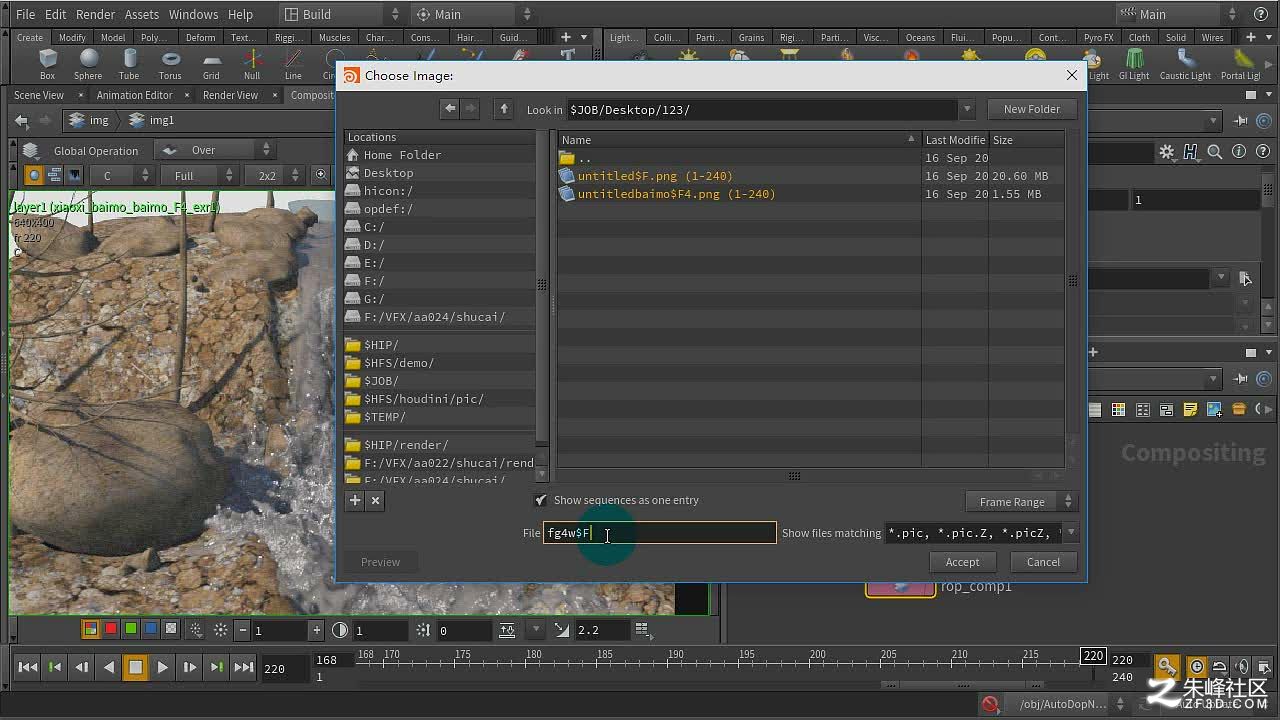Open the Frame Range dropdown
Image resolution: width=1280 pixels, height=720 pixels.
(x=1021, y=502)
